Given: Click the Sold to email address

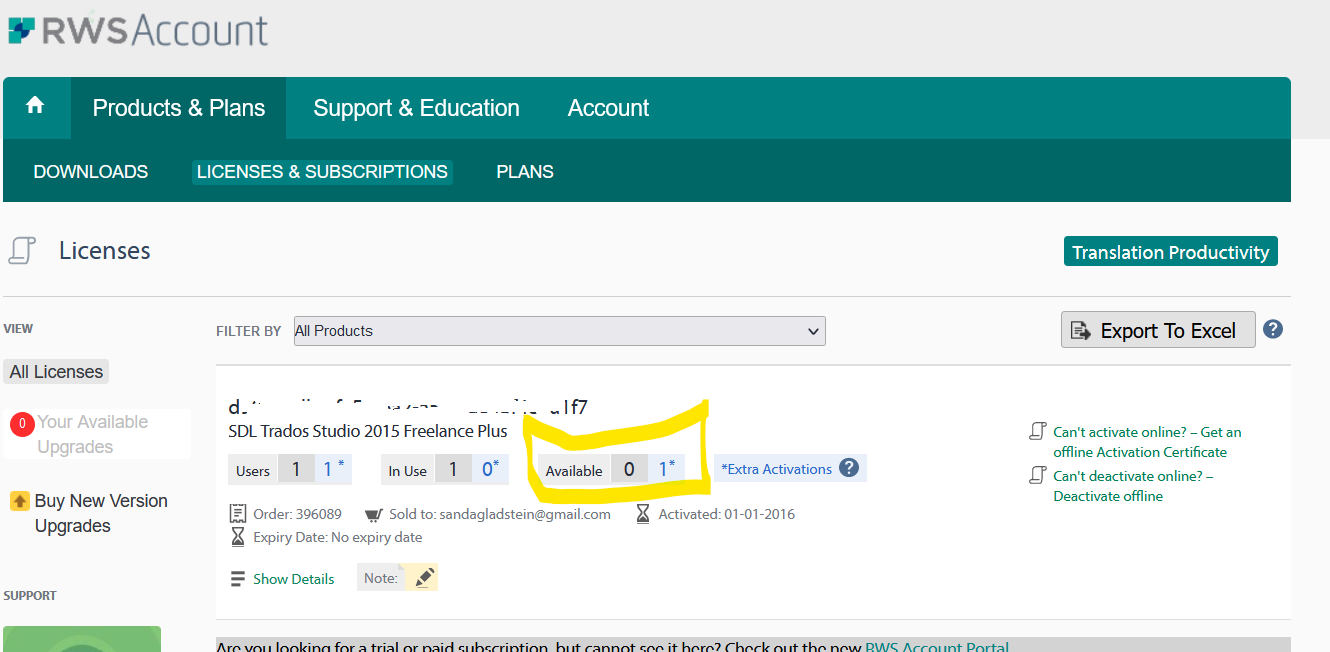Looking at the screenshot, I should point(525,514).
